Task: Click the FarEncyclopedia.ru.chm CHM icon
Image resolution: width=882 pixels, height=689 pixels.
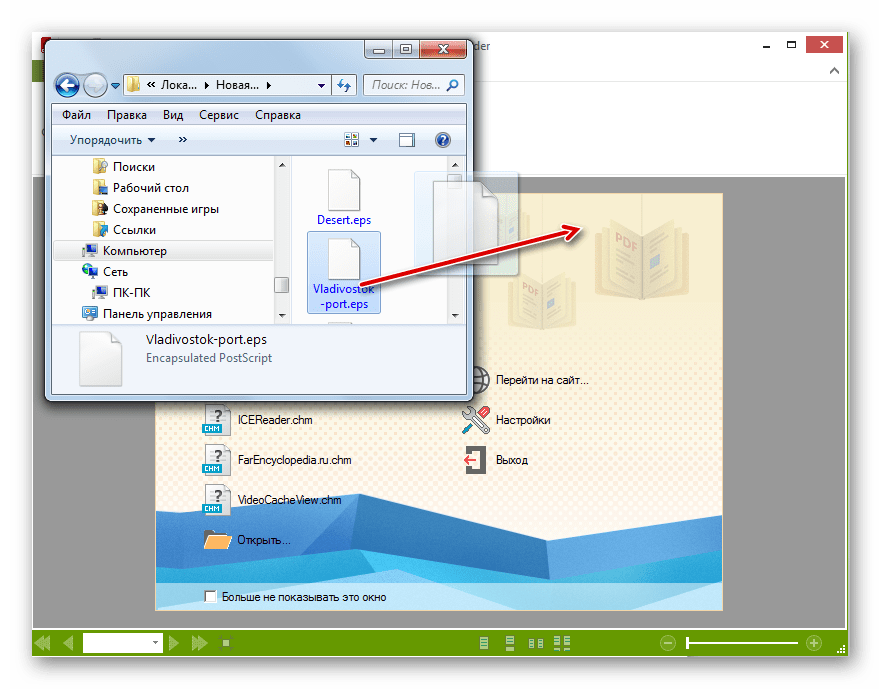Action: click(x=217, y=460)
